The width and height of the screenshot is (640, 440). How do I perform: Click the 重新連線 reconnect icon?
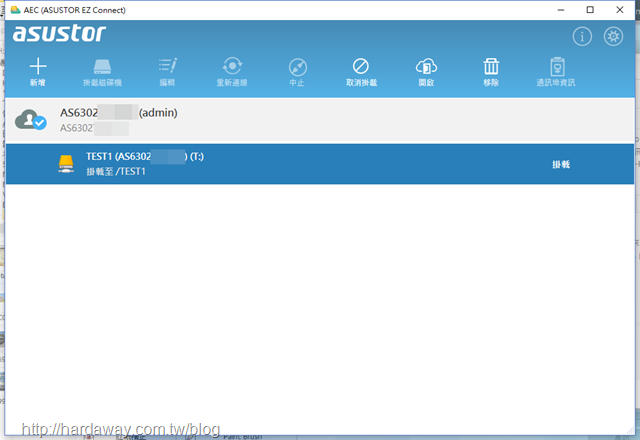(x=232, y=66)
